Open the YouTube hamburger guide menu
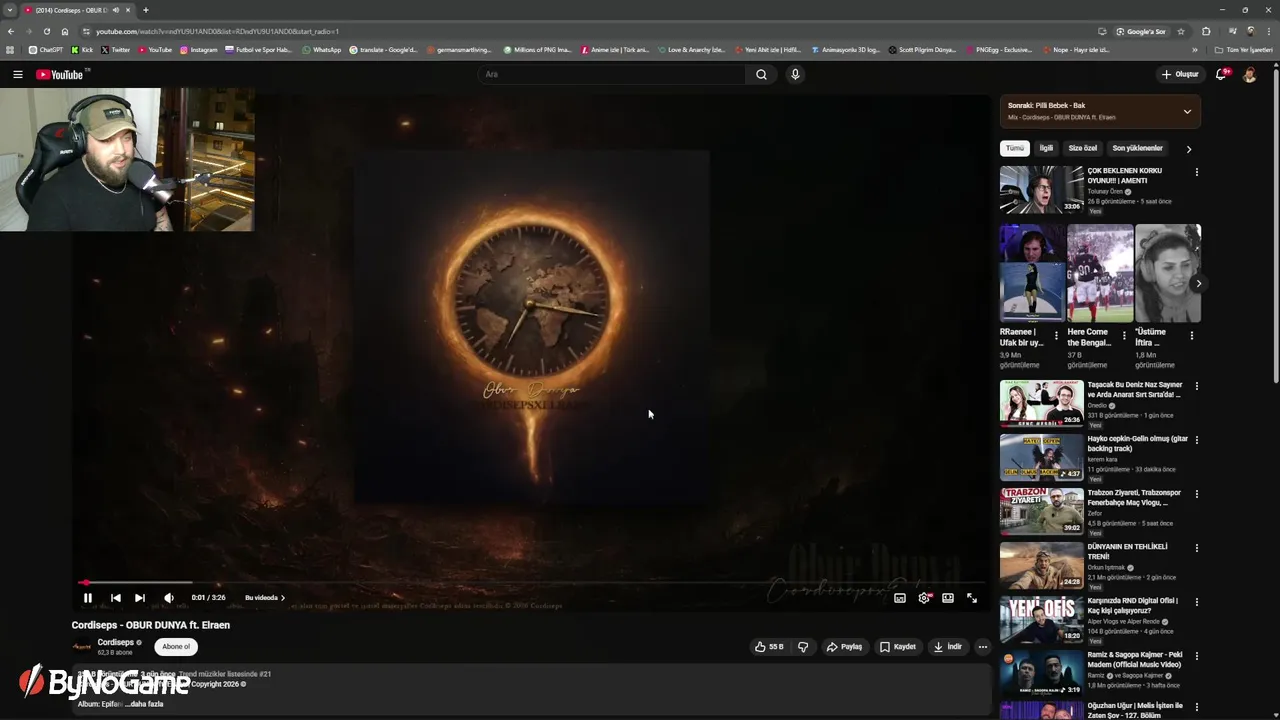The image size is (1280, 720). point(17,74)
